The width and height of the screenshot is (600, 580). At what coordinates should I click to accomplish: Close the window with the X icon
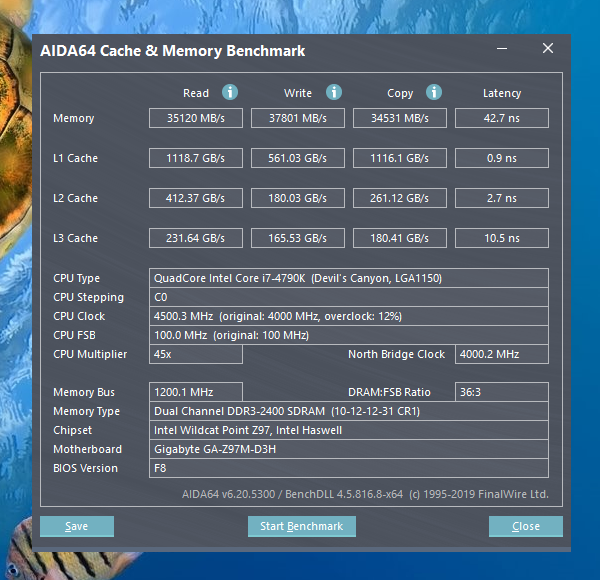[548, 48]
